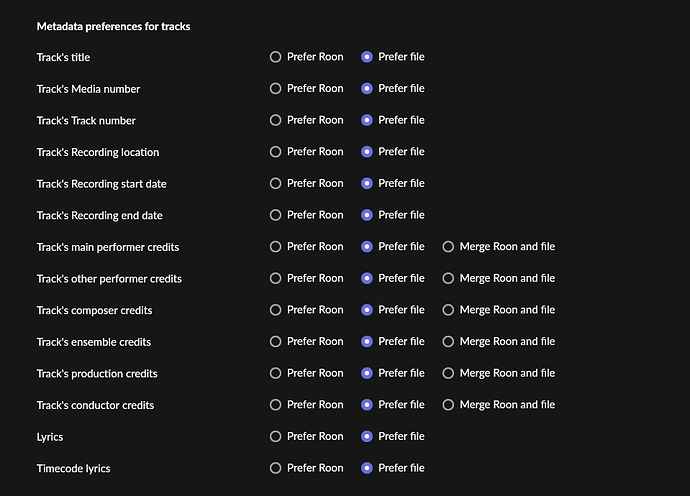Pick Prefer Roon for production credits

276,373
